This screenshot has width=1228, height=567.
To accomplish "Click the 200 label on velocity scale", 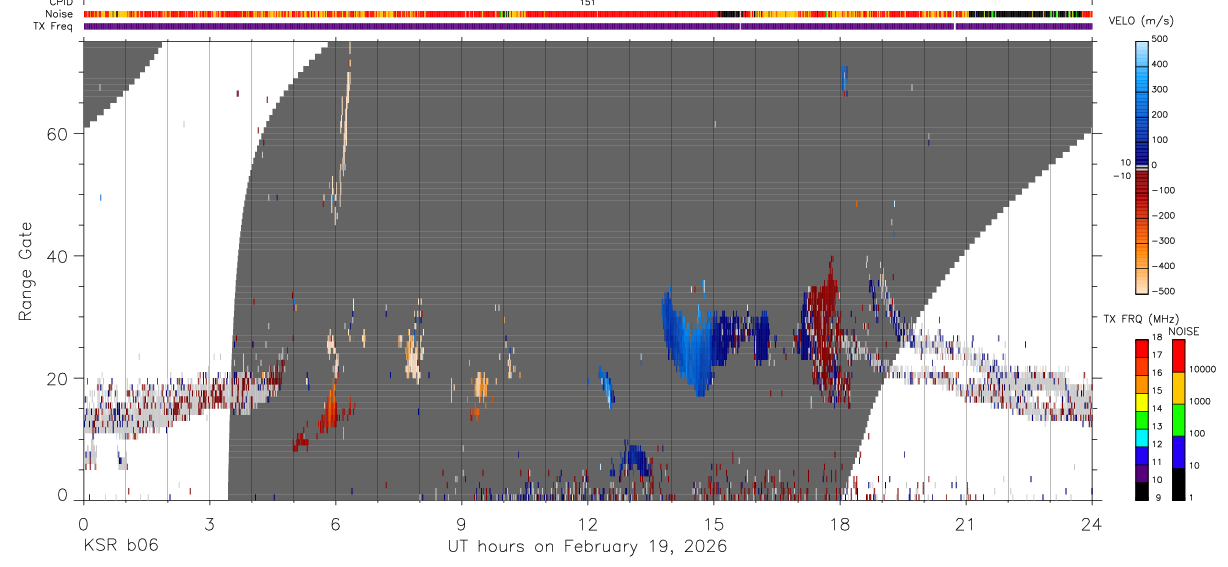I will [1161, 115].
